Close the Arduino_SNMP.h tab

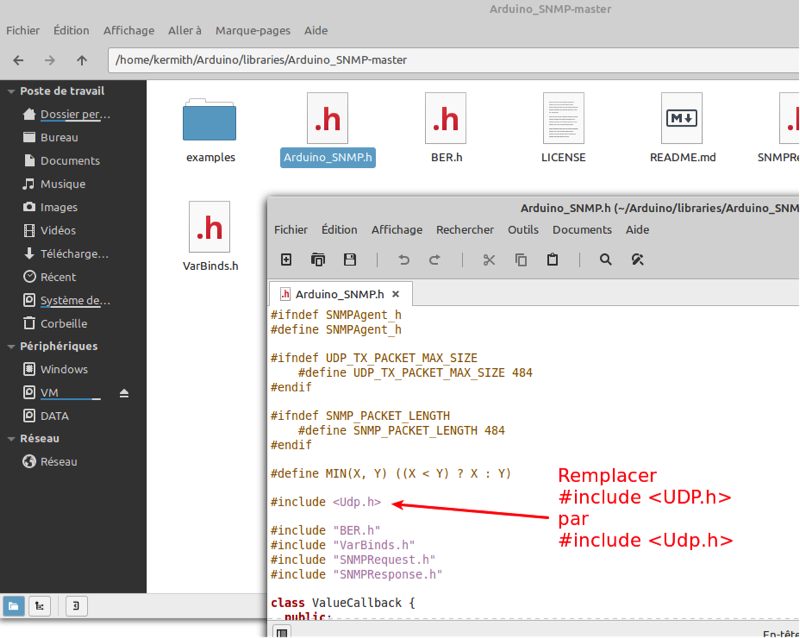pyautogui.click(x=396, y=294)
